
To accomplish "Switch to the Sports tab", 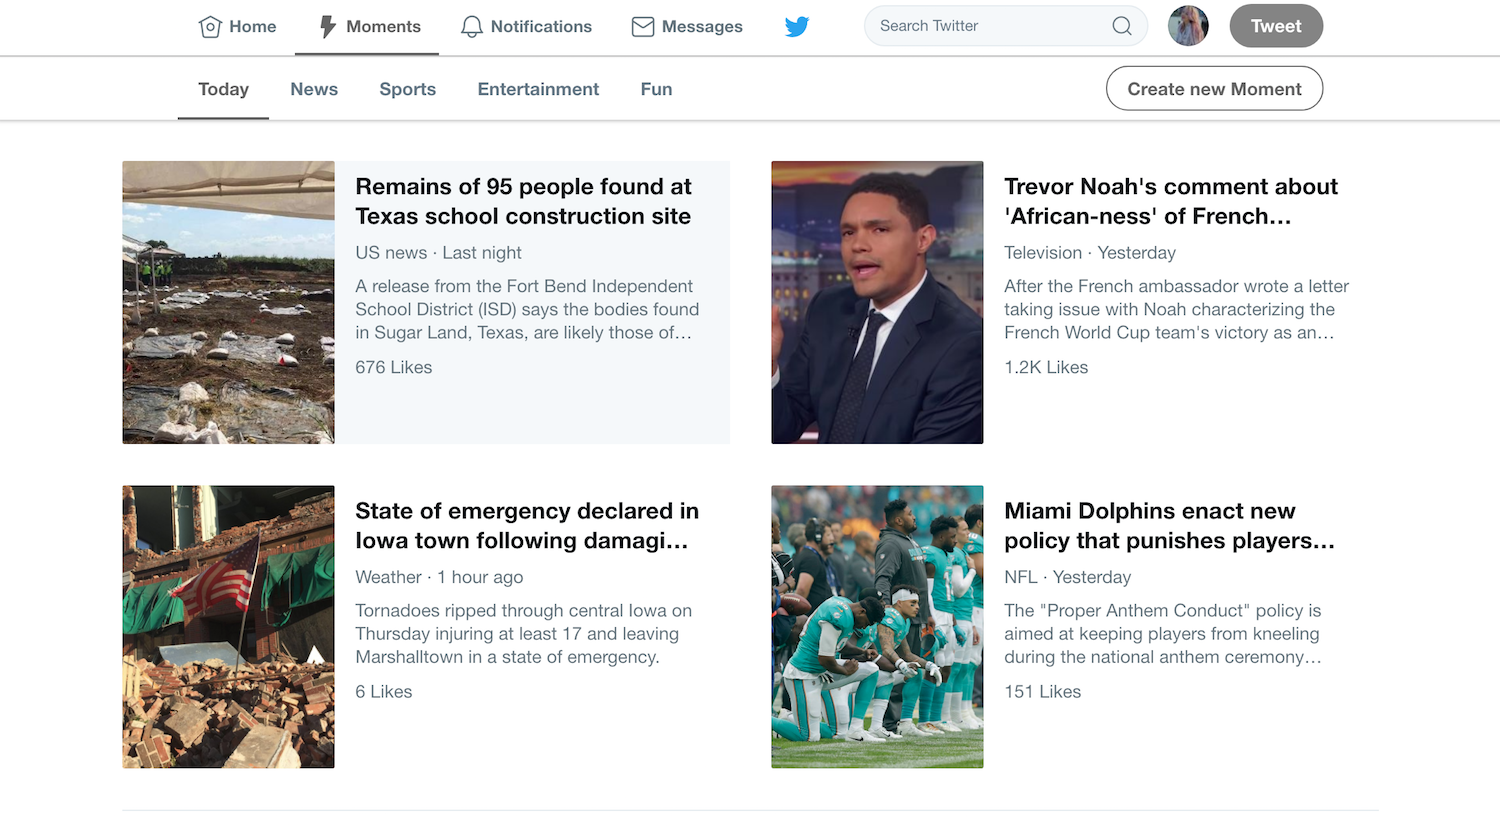I will tap(407, 89).
